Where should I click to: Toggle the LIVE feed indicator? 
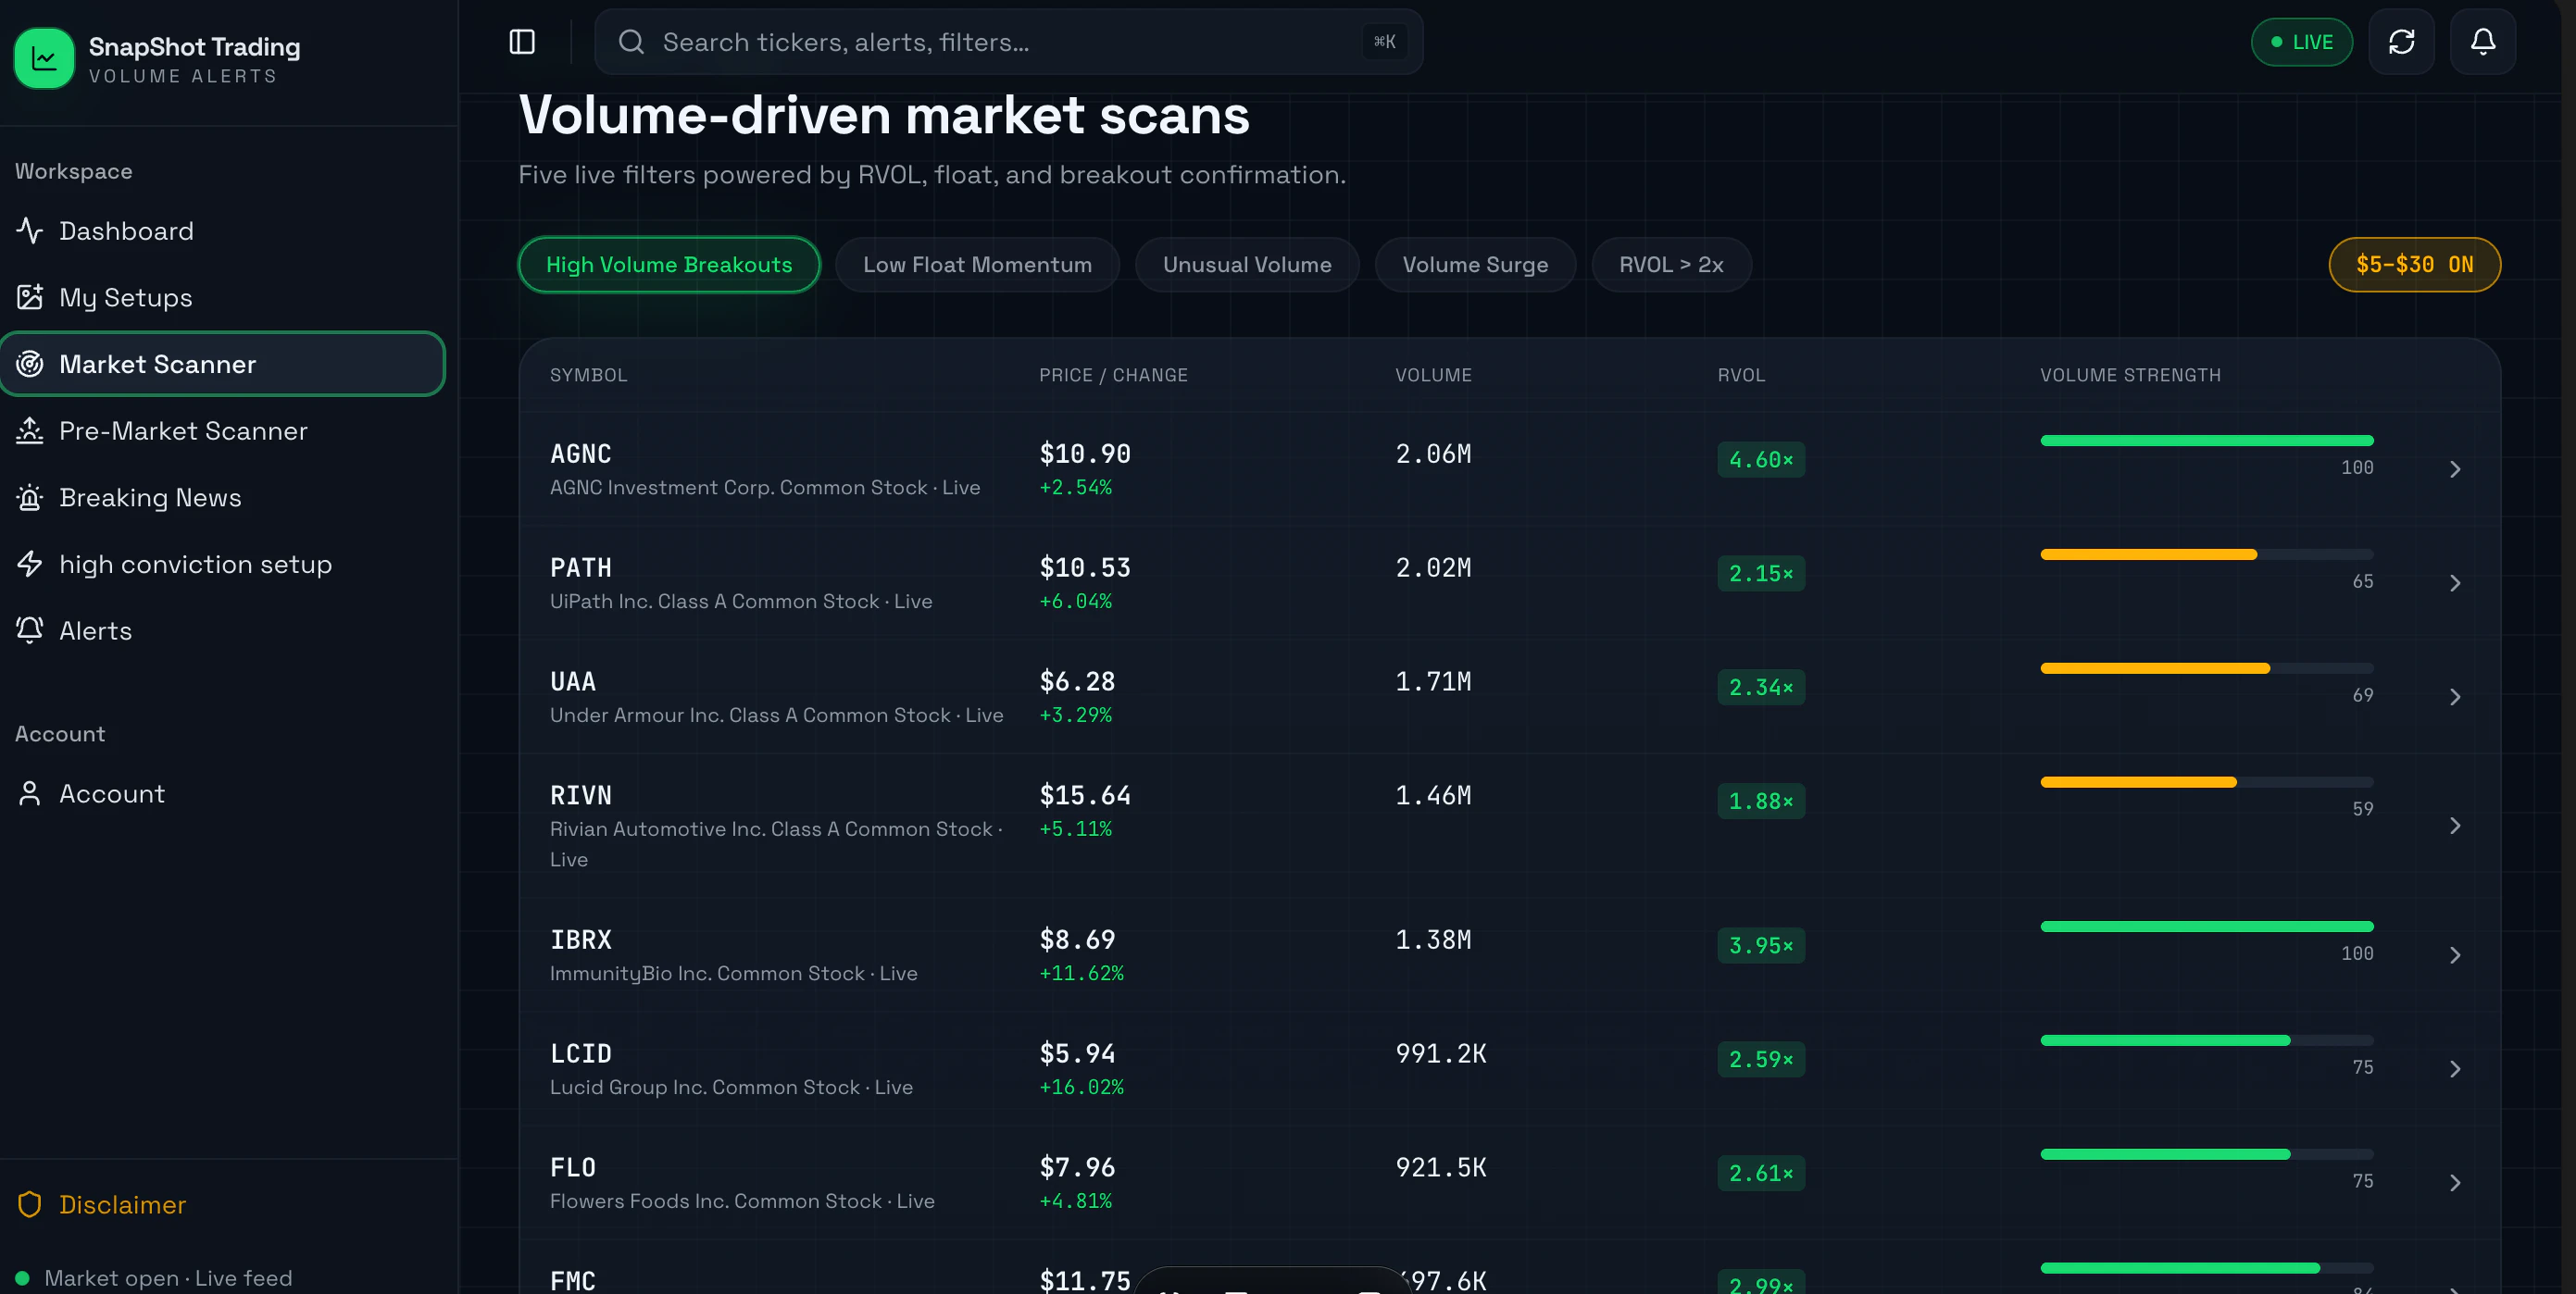tap(2301, 42)
